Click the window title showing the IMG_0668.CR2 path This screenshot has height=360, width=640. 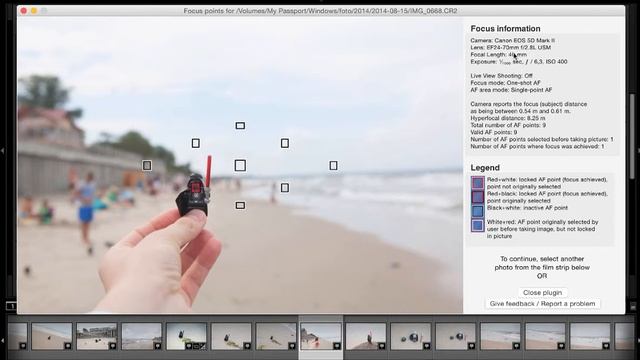pyautogui.click(x=320, y=11)
